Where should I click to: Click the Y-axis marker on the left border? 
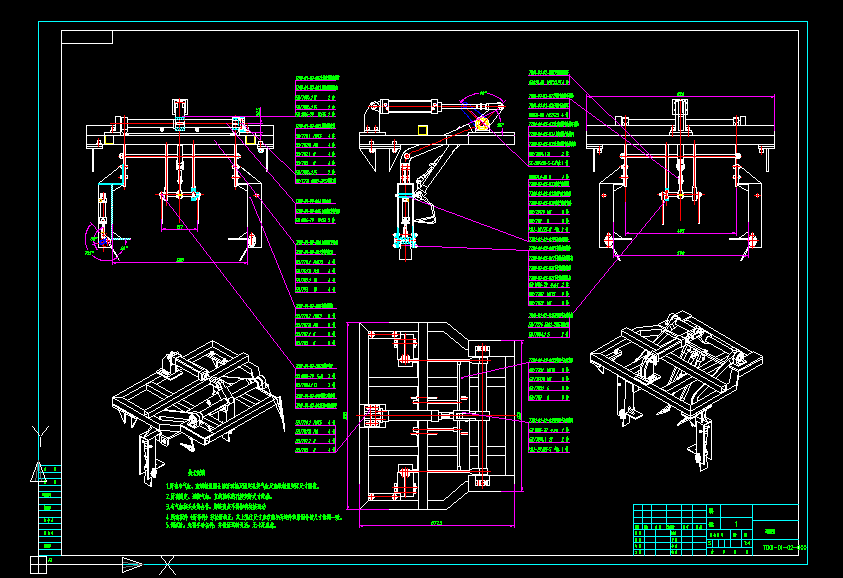pyautogui.click(x=40, y=436)
